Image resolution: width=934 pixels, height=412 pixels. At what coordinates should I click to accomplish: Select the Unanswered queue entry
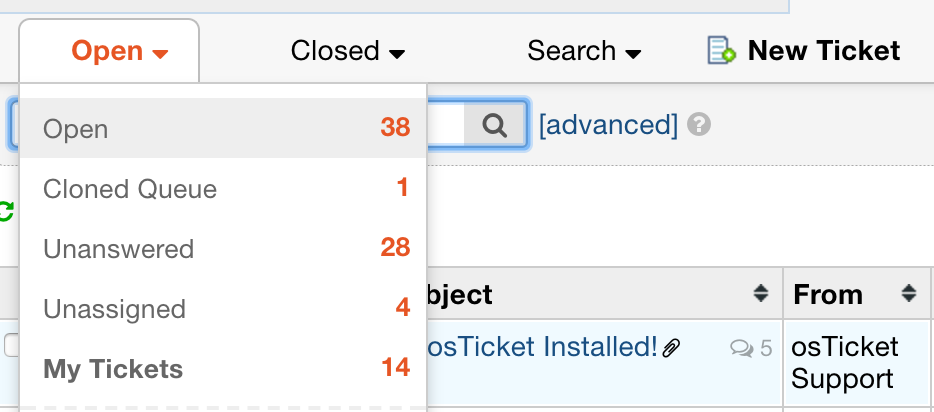(118, 249)
